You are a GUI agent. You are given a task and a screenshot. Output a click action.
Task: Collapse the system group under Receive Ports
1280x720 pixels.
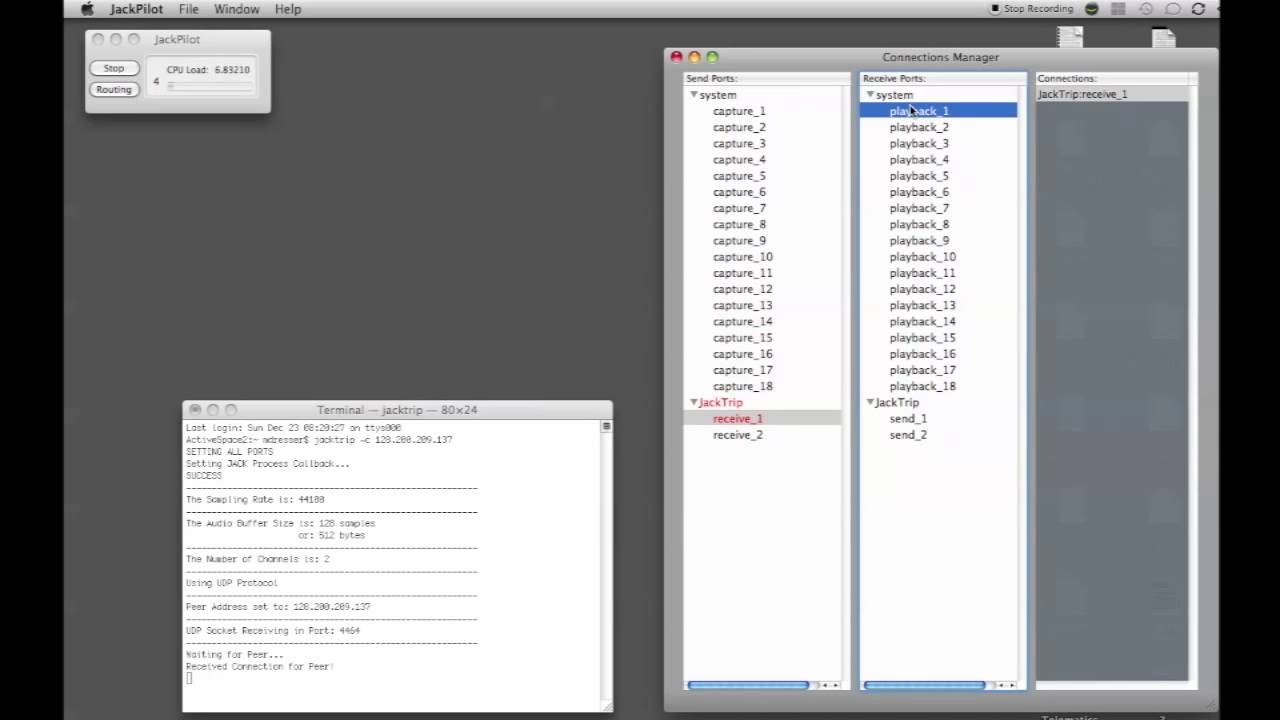coord(870,95)
